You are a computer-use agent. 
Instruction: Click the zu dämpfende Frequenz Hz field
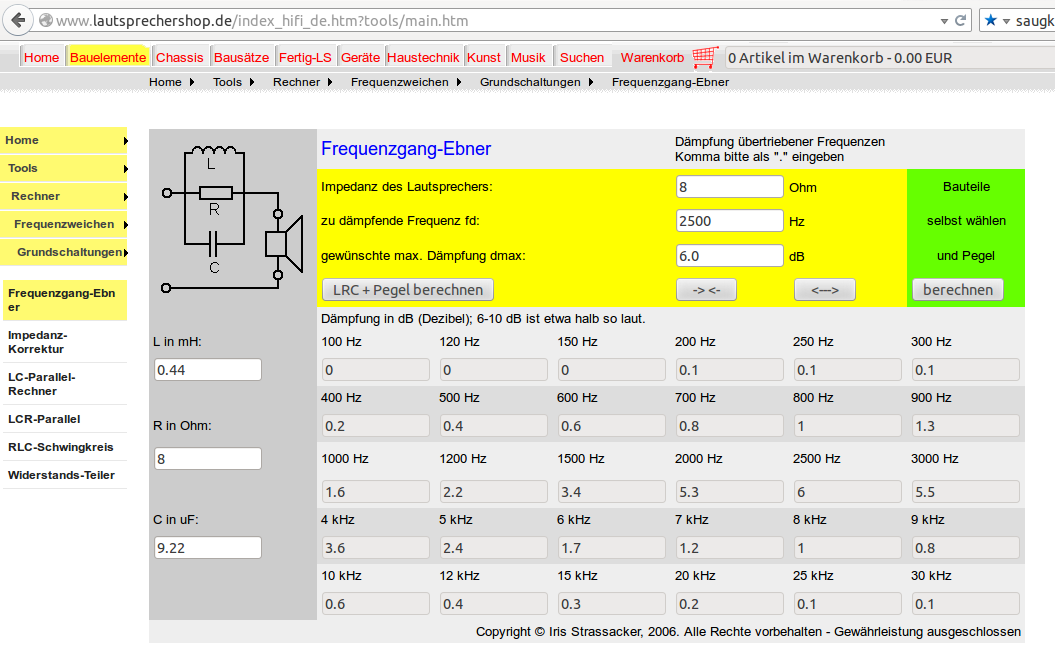(x=729, y=221)
